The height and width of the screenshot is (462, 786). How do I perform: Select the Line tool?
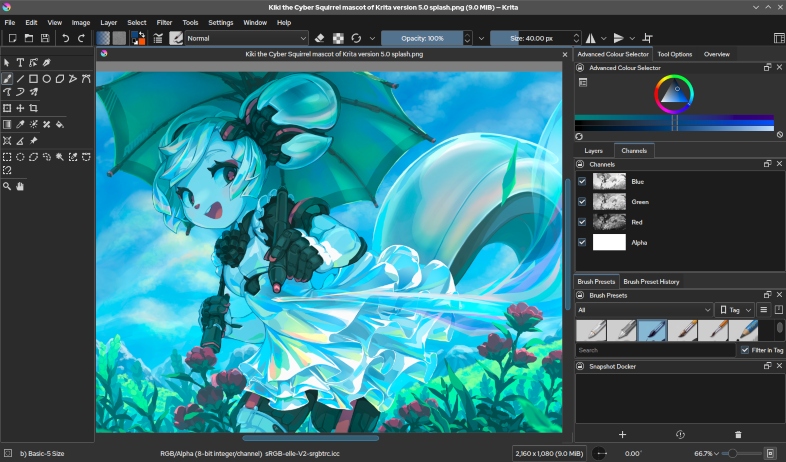coord(20,79)
